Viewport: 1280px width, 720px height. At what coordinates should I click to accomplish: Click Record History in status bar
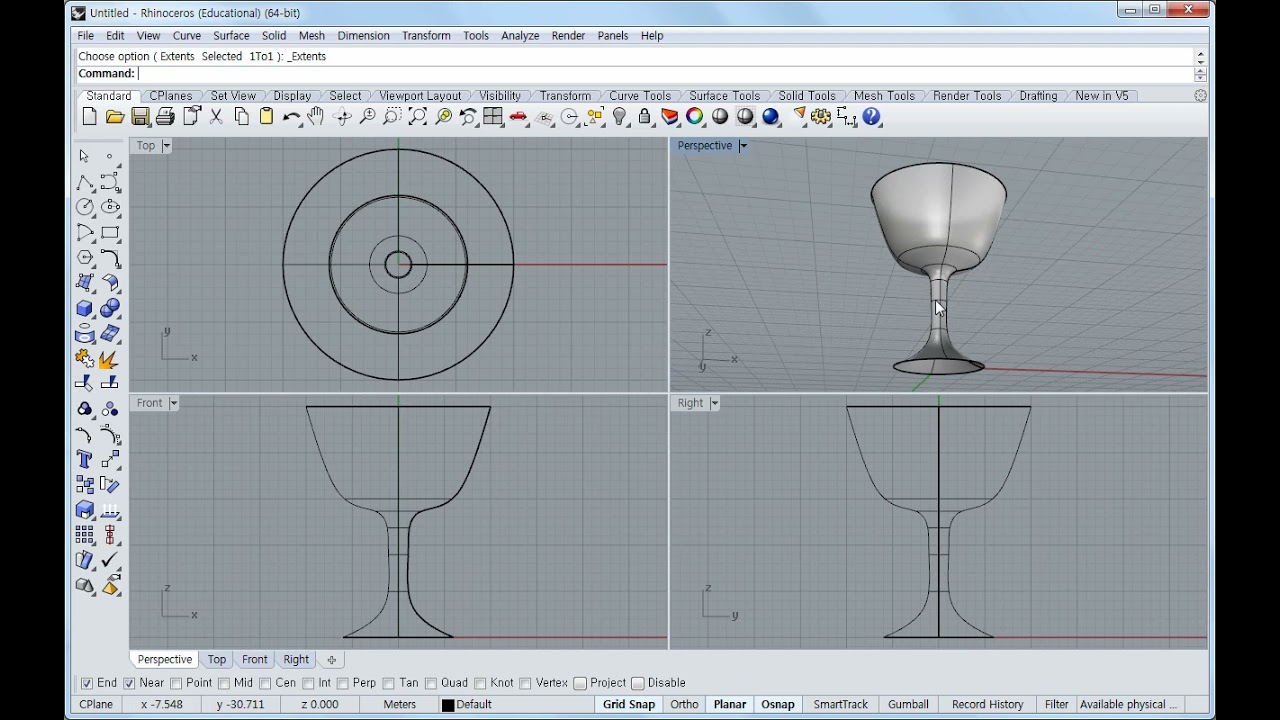(x=987, y=705)
